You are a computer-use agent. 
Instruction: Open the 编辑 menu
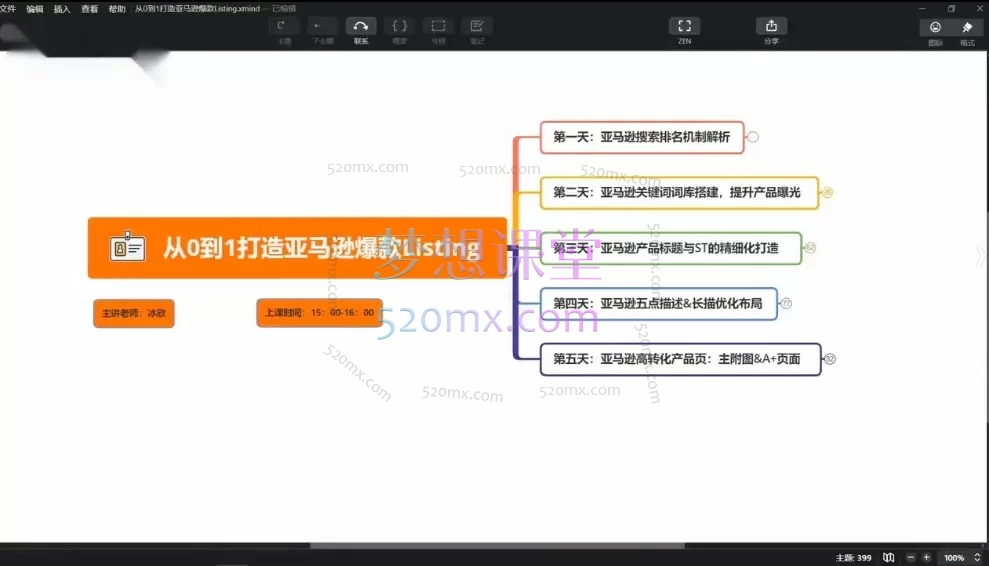(35, 9)
